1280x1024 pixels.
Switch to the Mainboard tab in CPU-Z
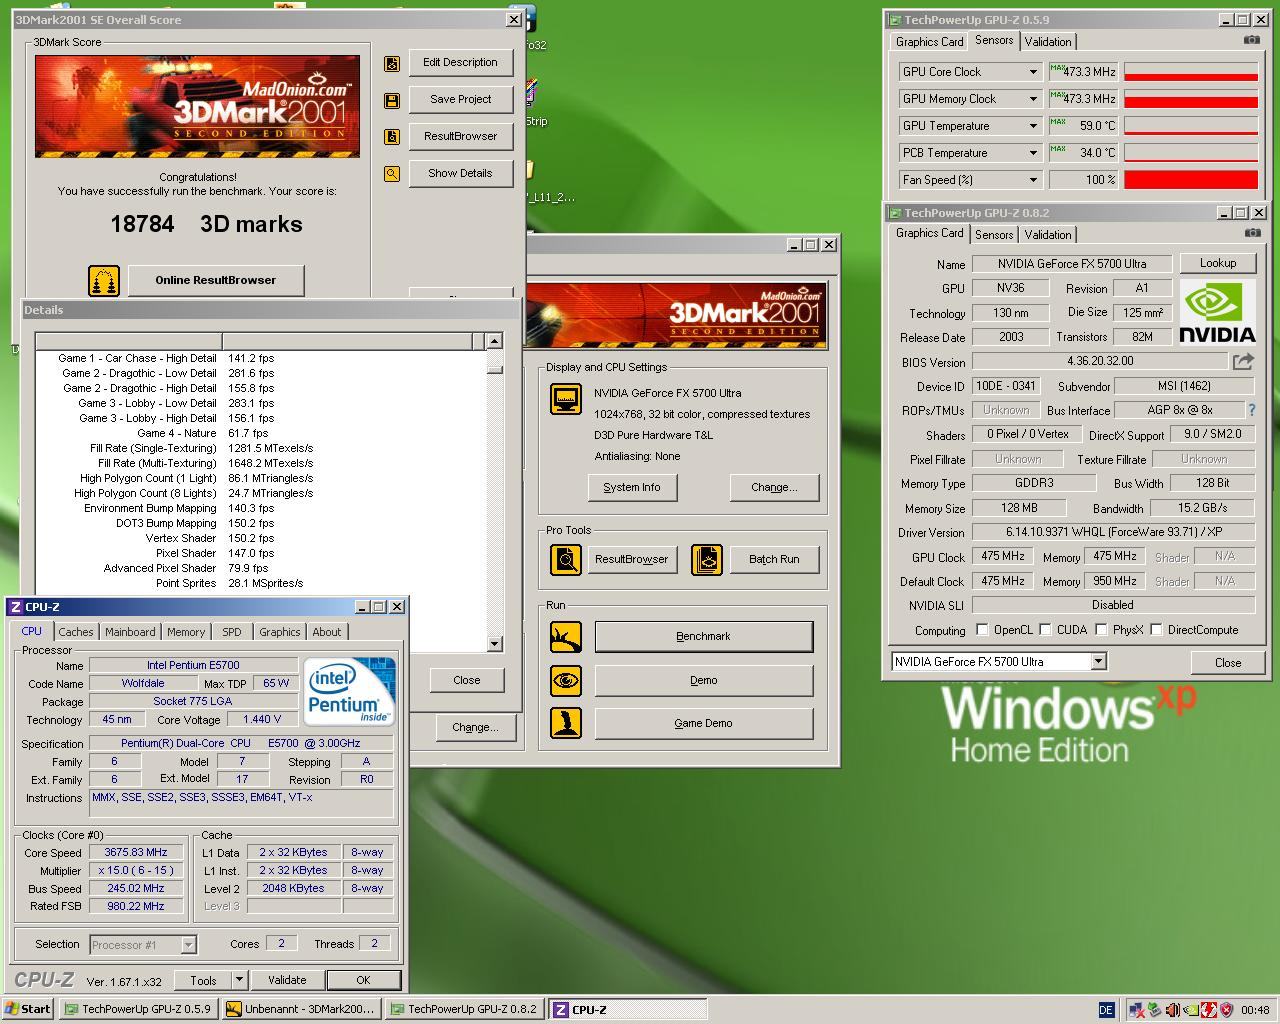point(130,632)
